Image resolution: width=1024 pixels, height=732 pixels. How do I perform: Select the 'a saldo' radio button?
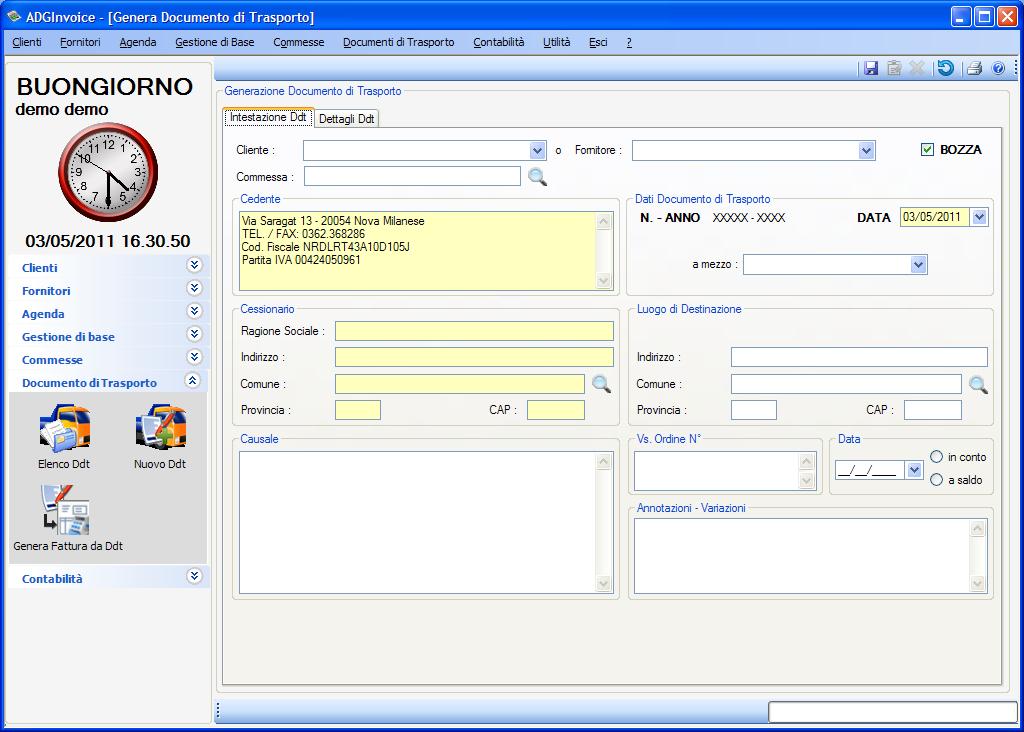tap(937, 480)
